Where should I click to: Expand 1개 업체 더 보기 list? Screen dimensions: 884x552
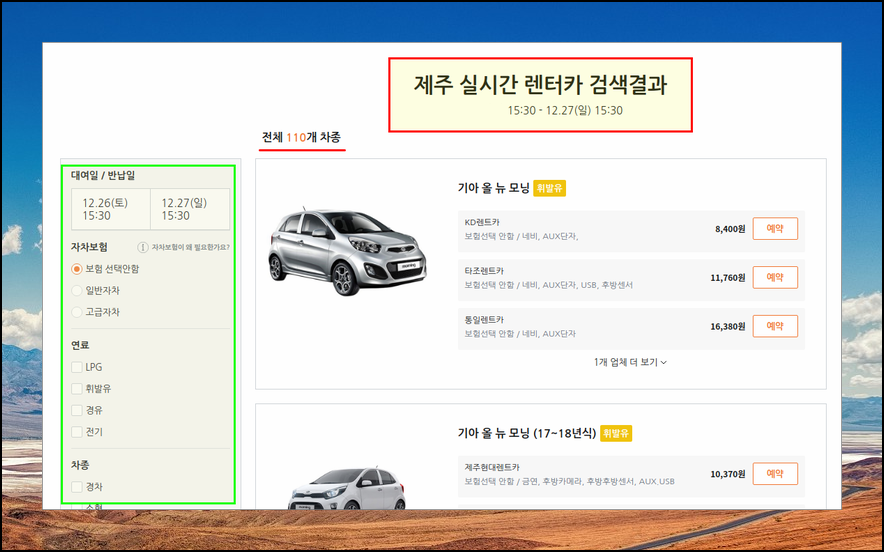(x=630, y=362)
